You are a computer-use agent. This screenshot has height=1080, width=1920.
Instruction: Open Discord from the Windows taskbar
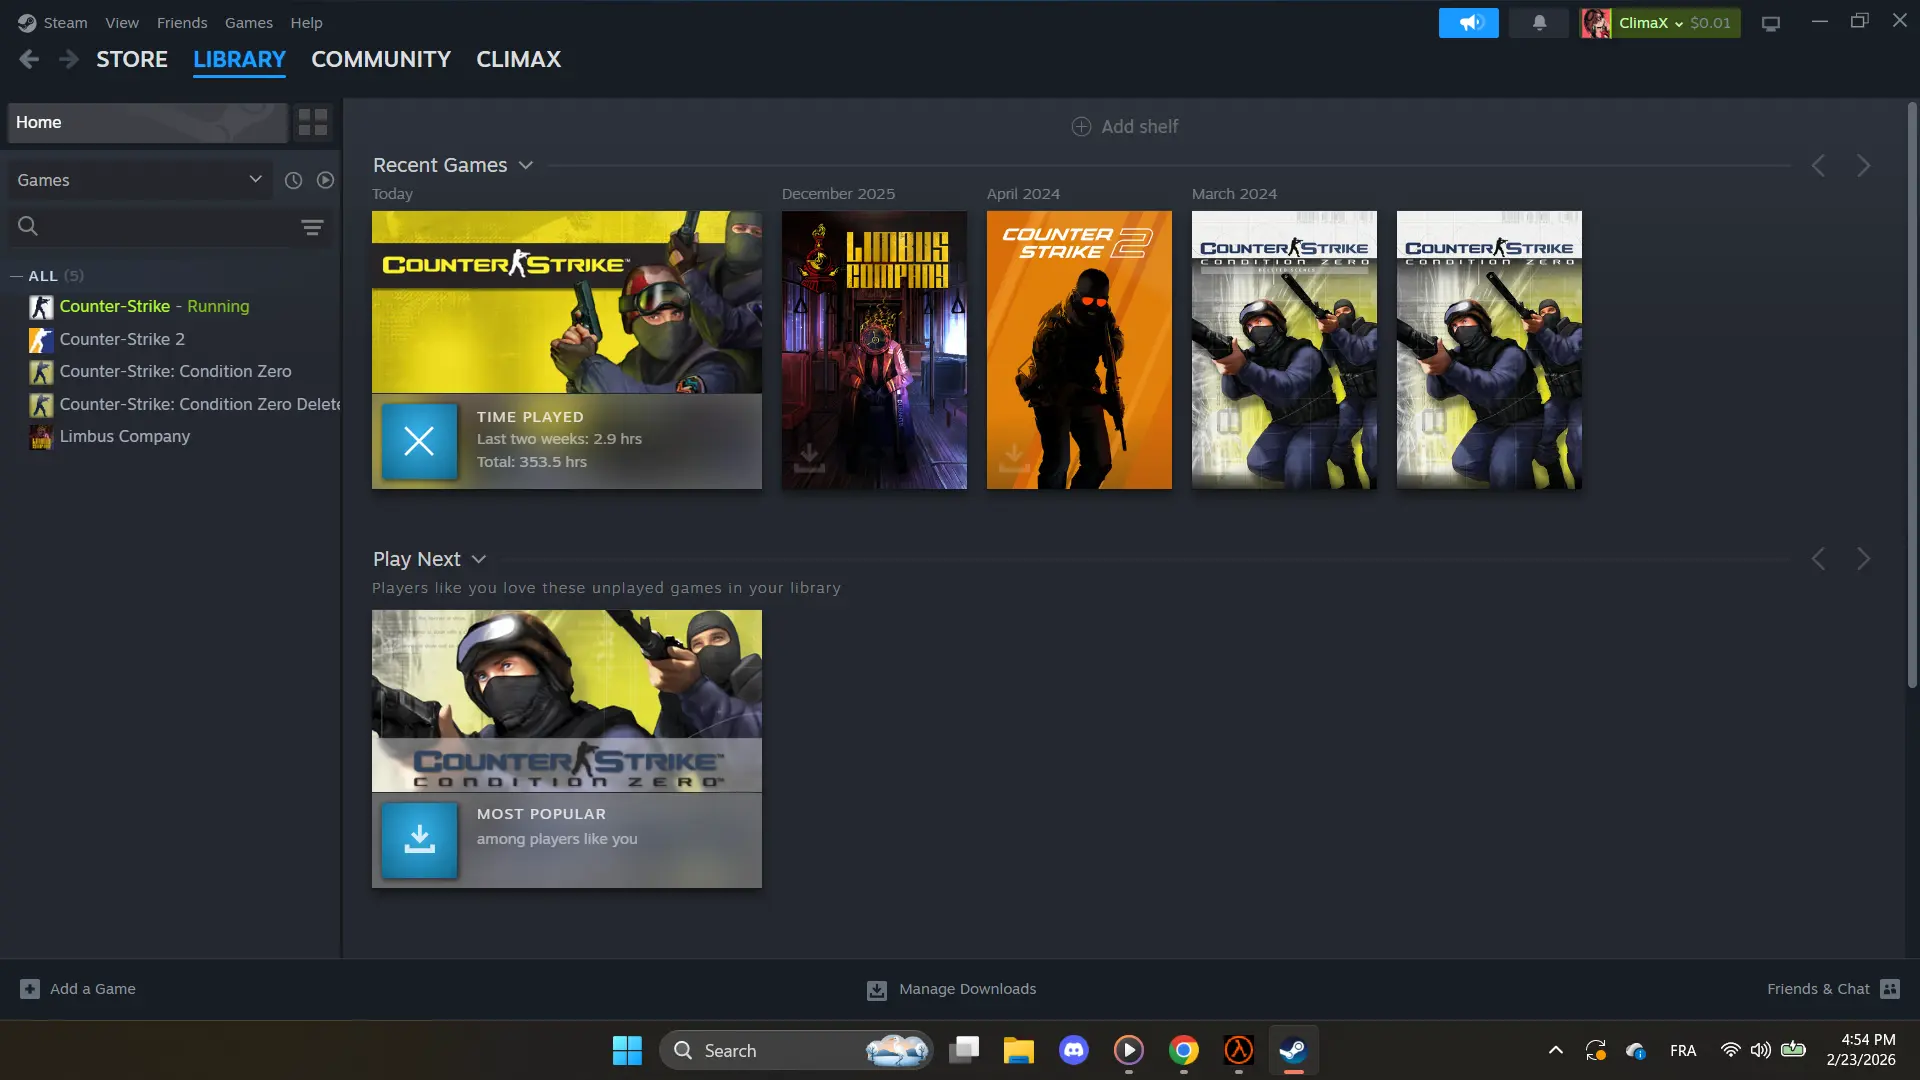click(x=1074, y=1051)
